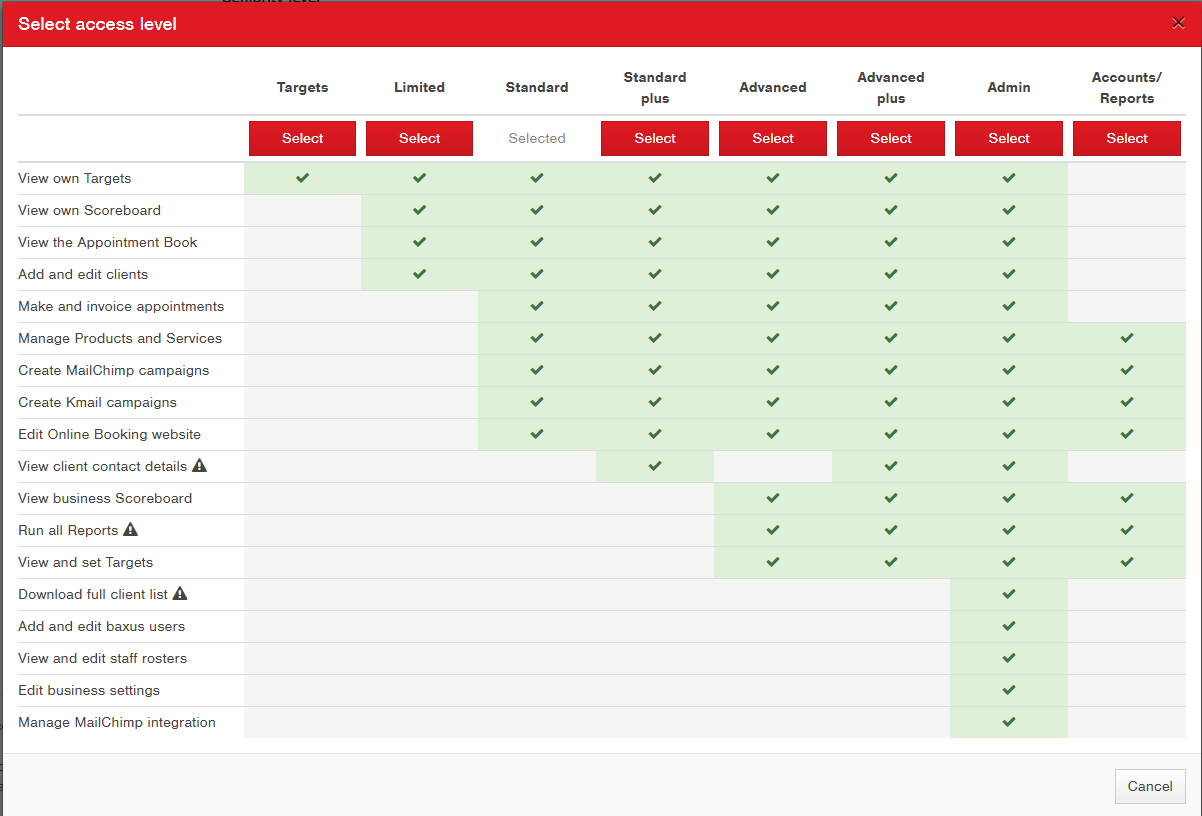Click the 'View and edit staff rosters' row label

click(102, 658)
